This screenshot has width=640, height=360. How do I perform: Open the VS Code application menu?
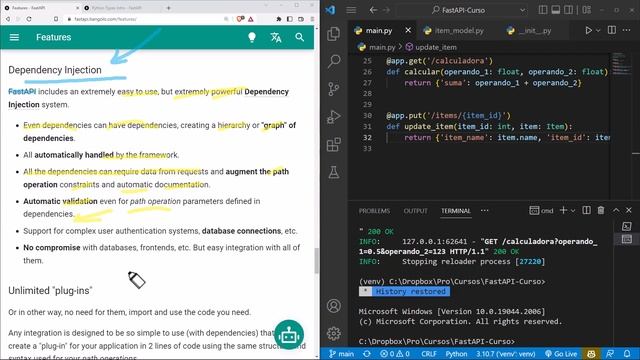click(x=351, y=10)
